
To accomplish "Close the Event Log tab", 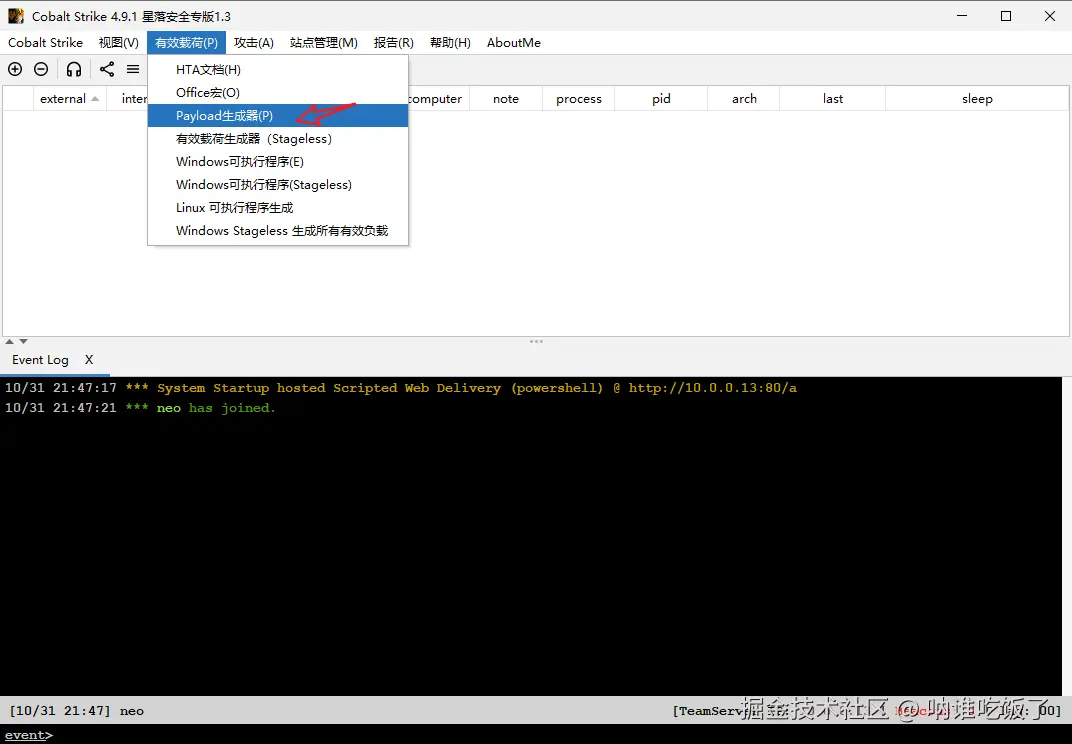I will 89,360.
